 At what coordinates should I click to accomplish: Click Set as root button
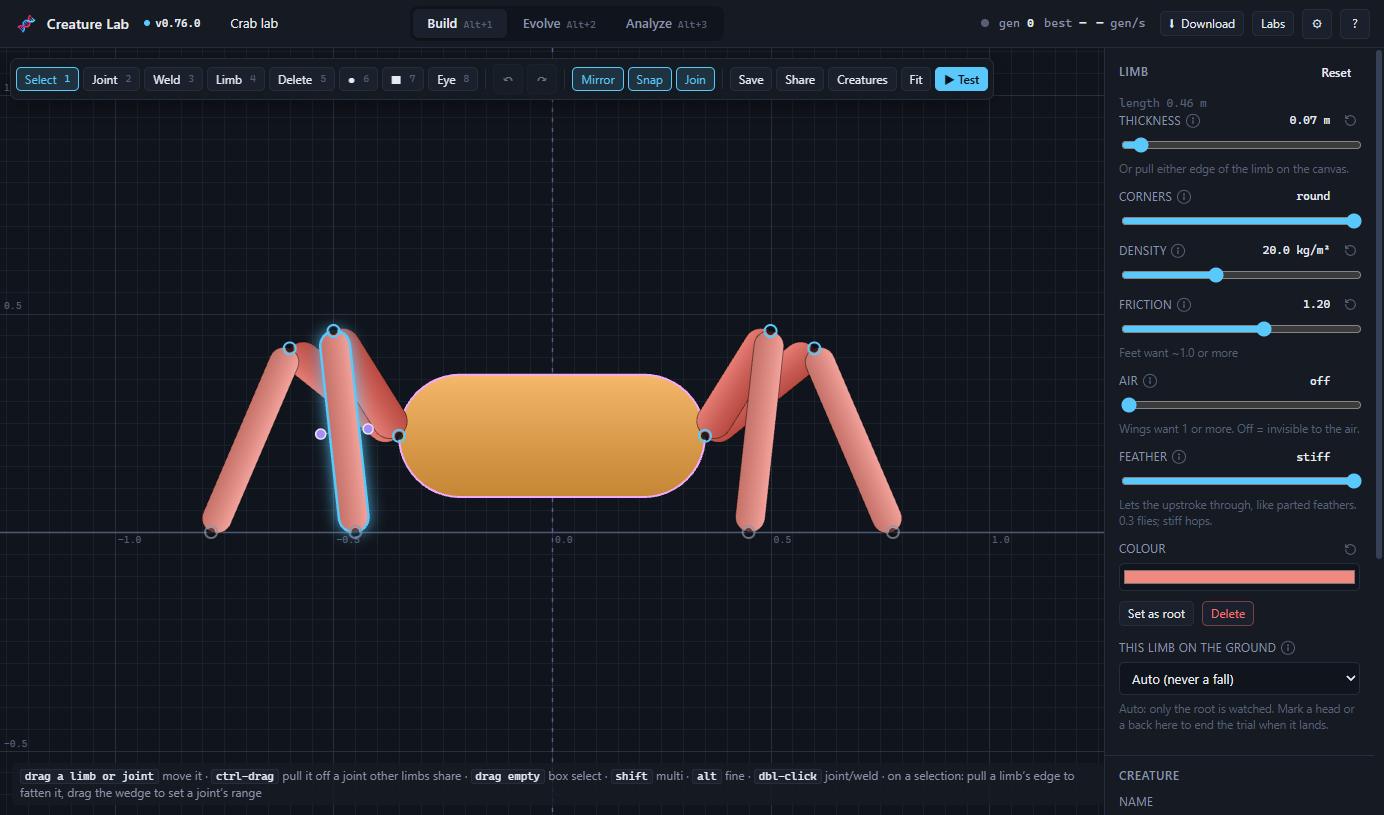pyautogui.click(x=1156, y=614)
